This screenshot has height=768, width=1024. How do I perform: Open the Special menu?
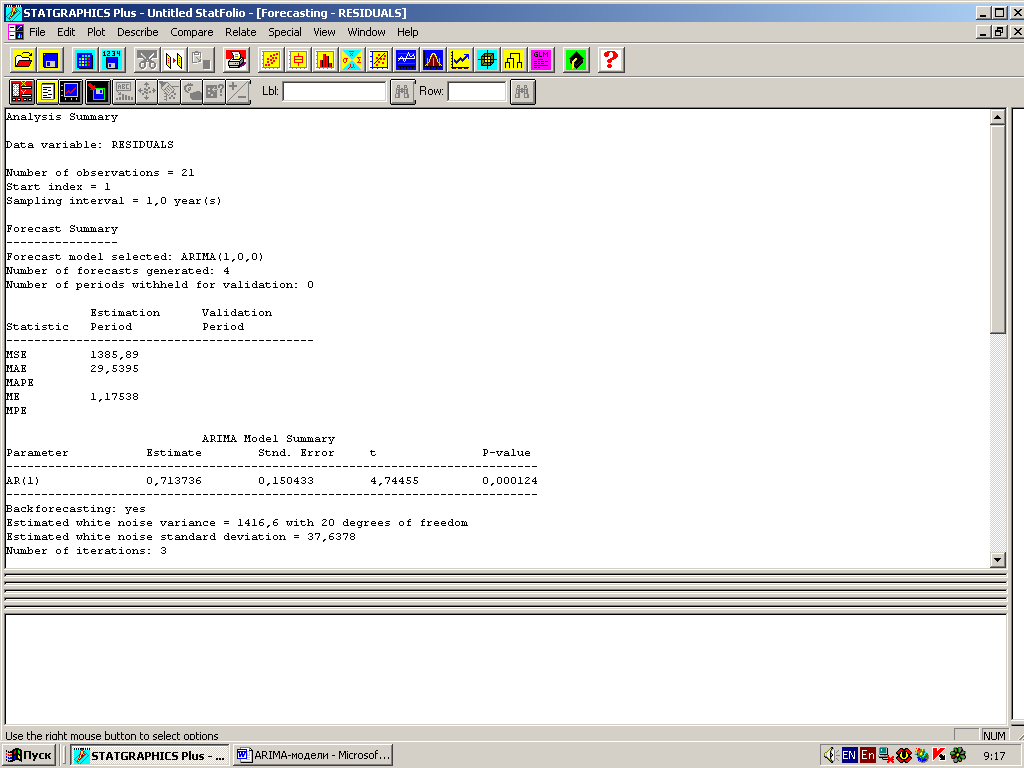point(285,32)
